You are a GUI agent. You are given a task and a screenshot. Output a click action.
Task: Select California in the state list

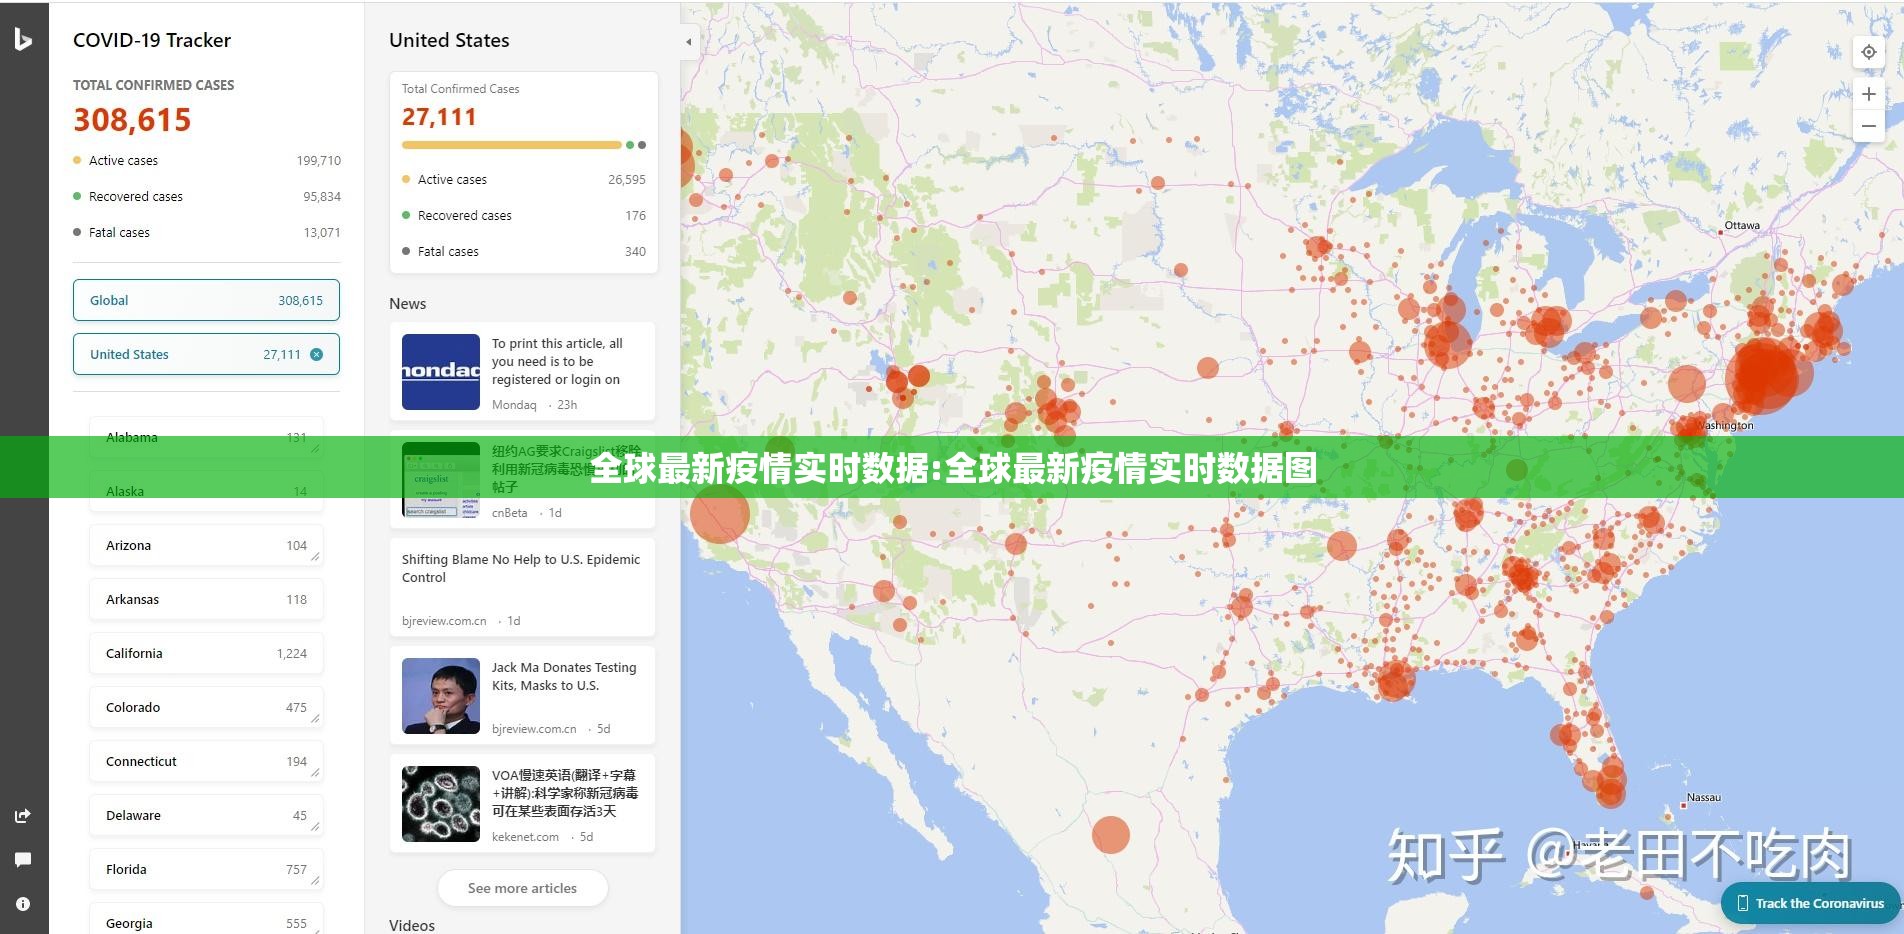point(206,653)
